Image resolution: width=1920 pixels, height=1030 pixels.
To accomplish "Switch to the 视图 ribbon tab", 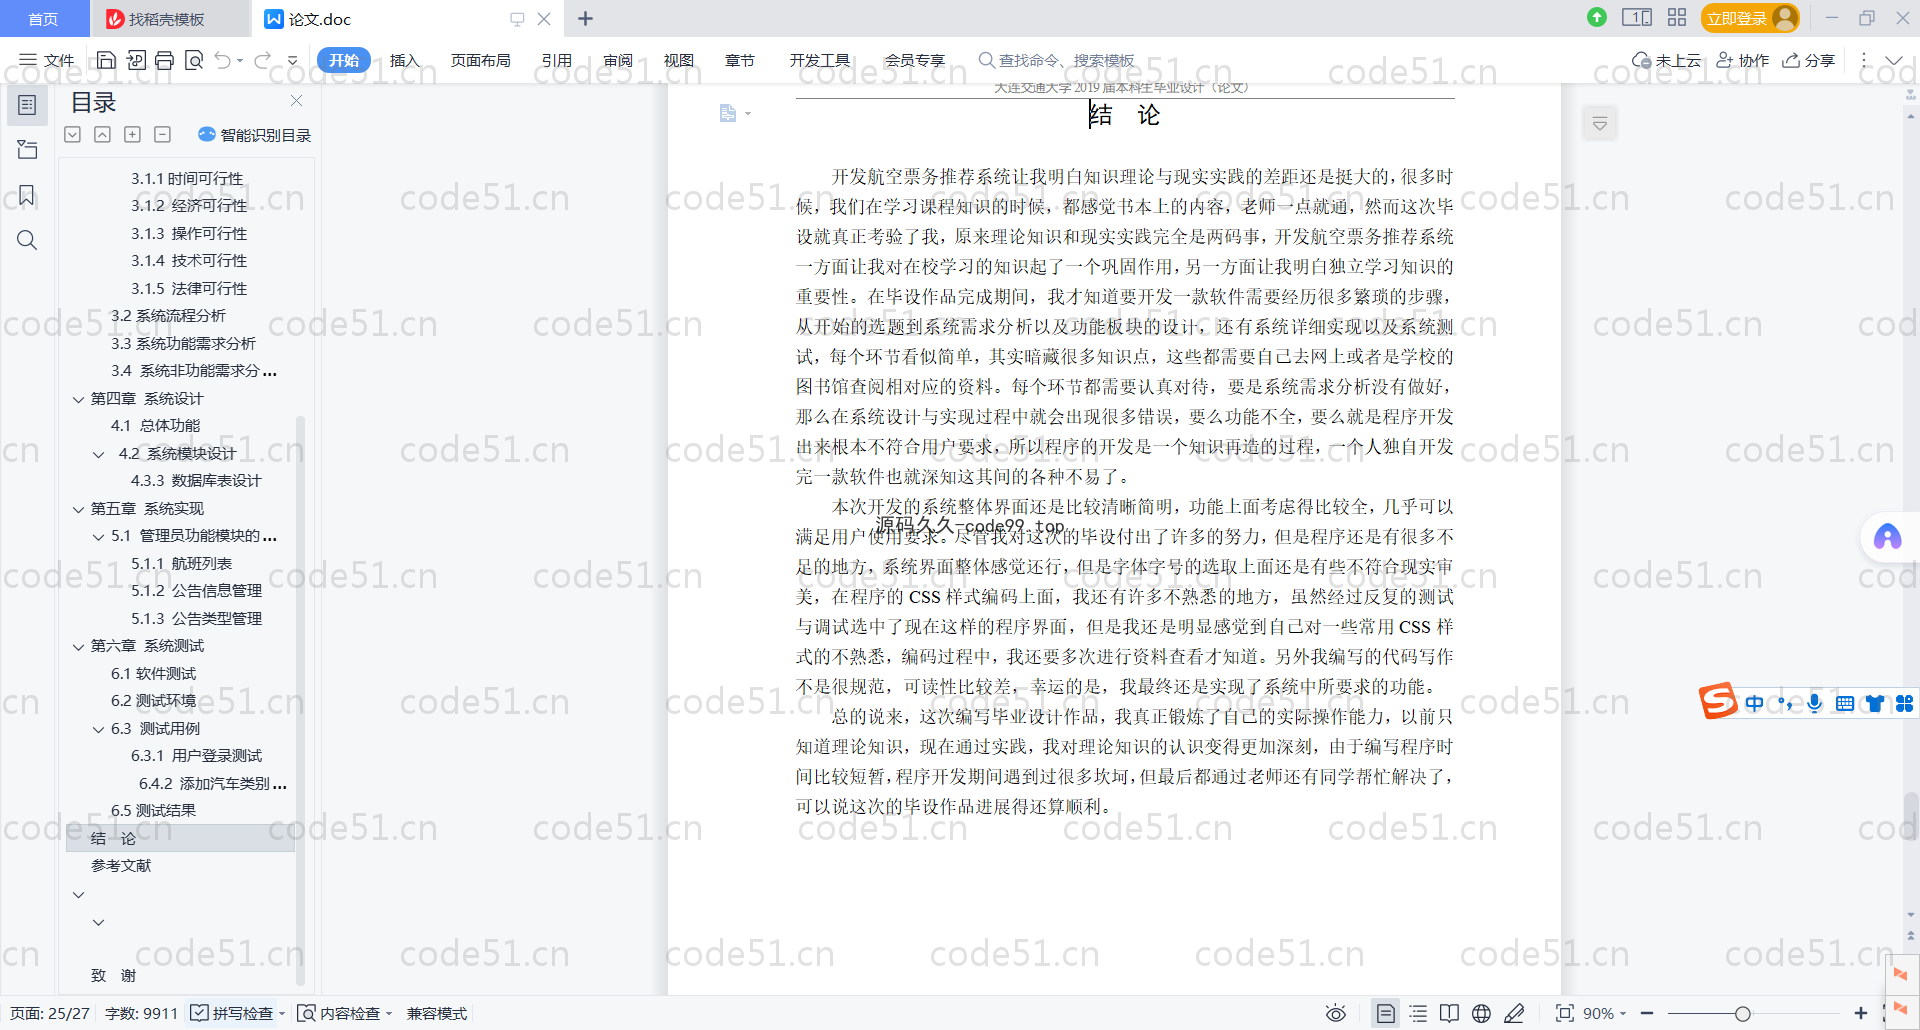I will point(678,60).
